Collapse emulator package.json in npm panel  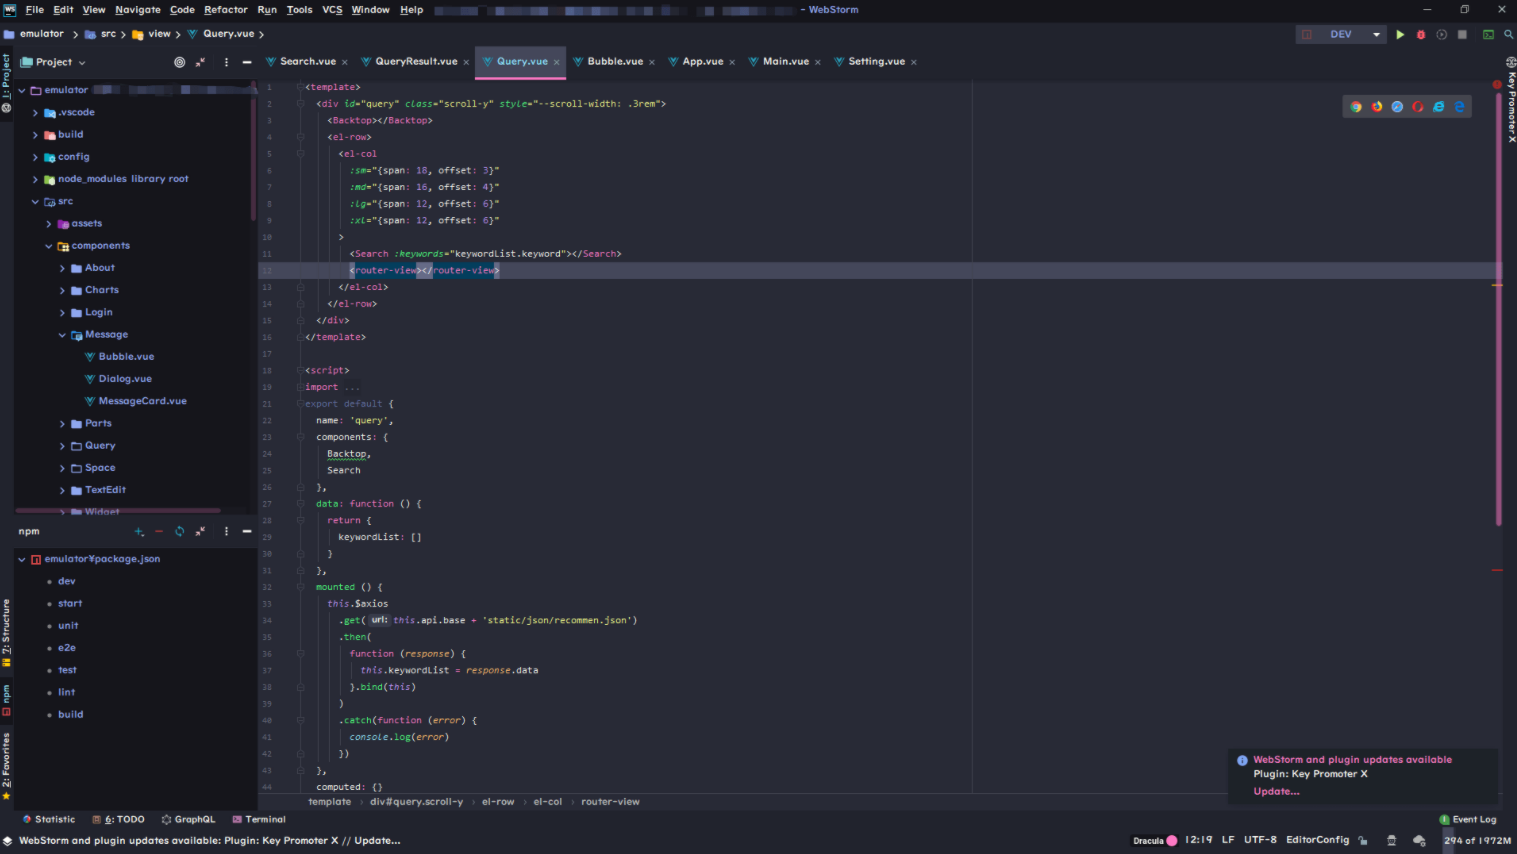point(22,560)
